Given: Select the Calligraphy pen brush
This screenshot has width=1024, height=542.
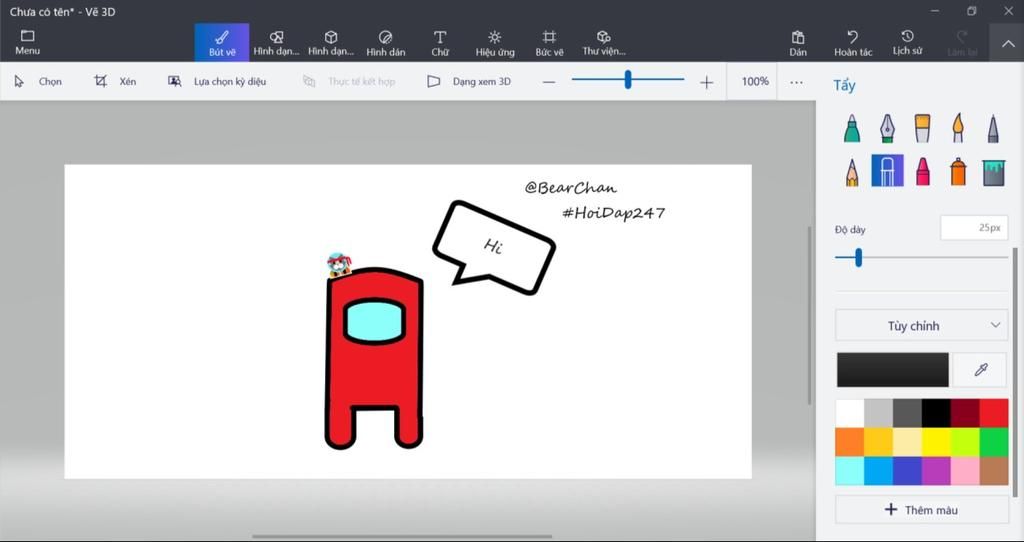Looking at the screenshot, I should 887,128.
